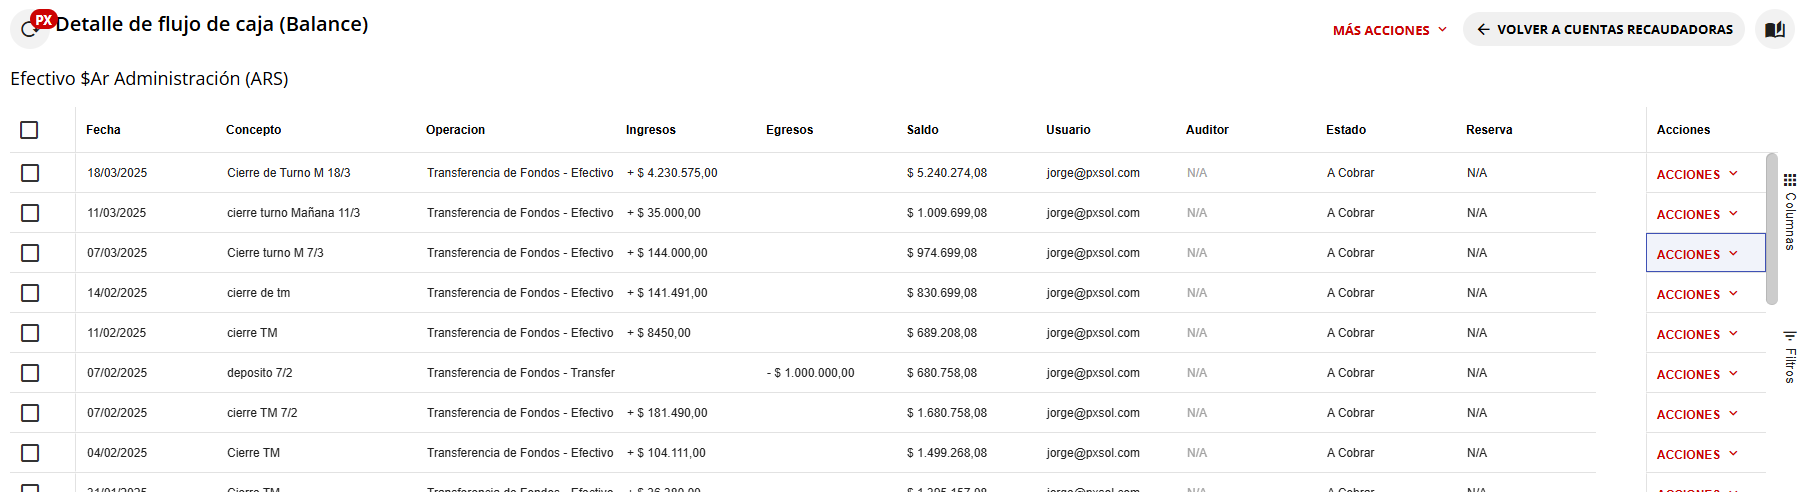Click the refresh icon beside the page title
The height and width of the screenshot is (492, 1810).
click(27, 31)
